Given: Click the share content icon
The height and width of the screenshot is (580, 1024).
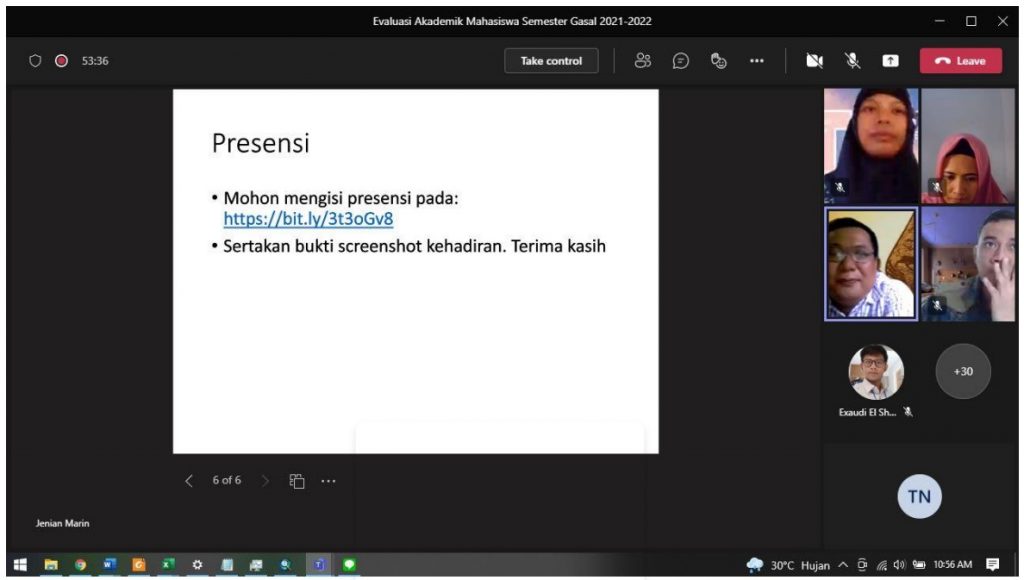Looking at the screenshot, I should [x=889, y=61].
